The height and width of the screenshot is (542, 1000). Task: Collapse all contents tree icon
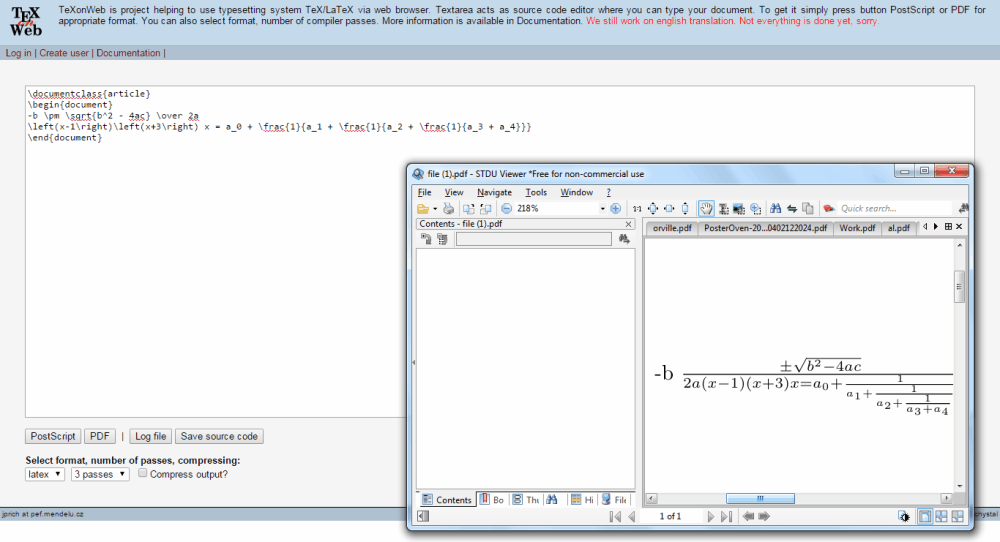click(x=442, y=239)
